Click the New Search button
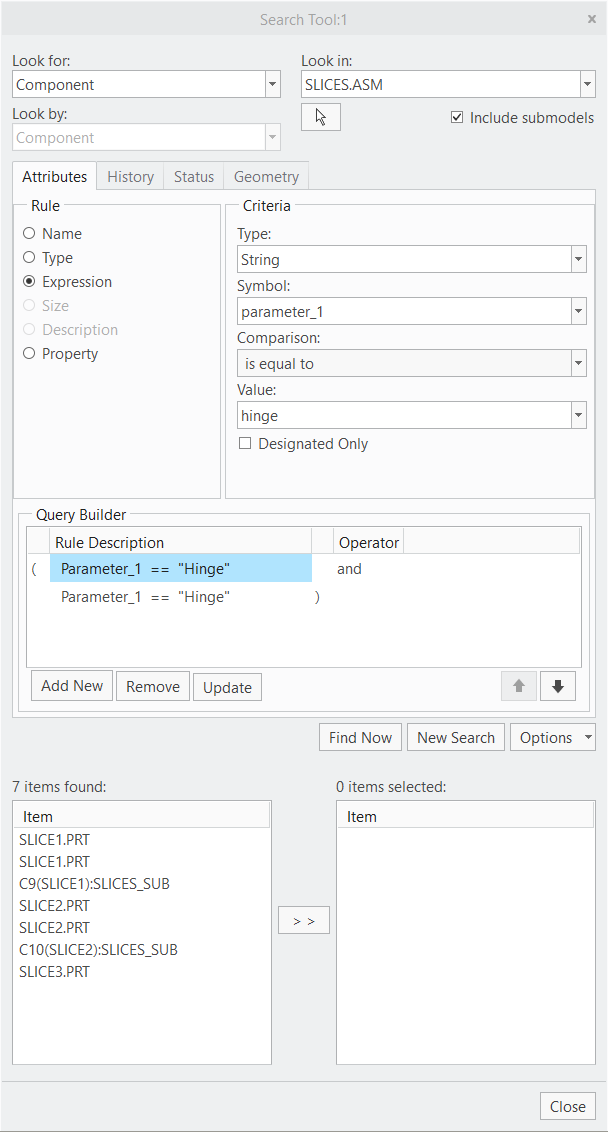Viewport: 608px width, 1132px height. coord(455,737)
